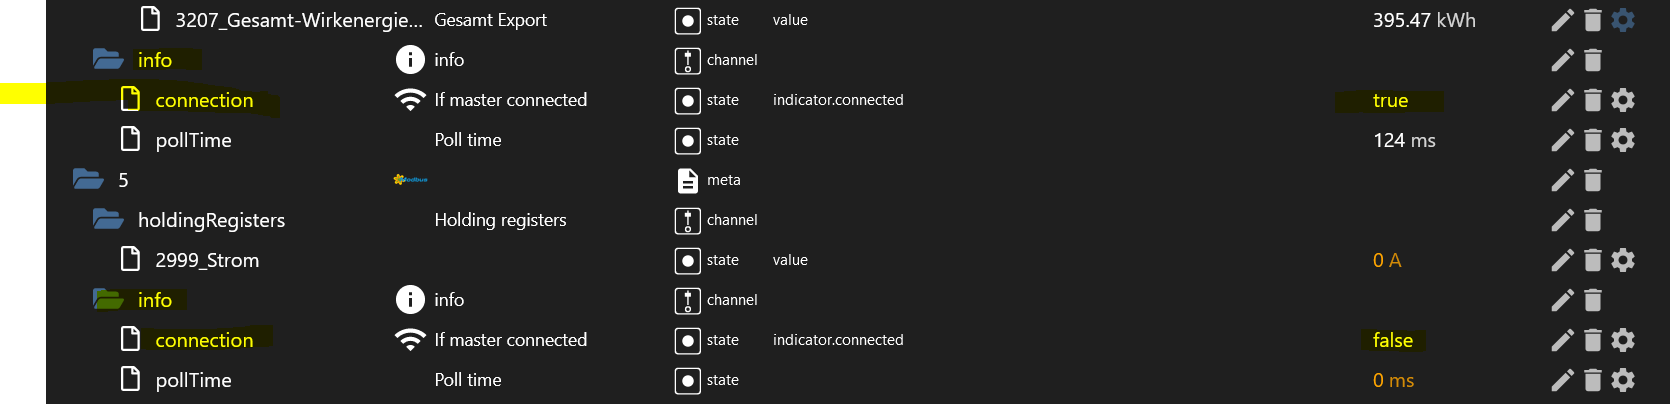
Task: Collapse the first highlighted info folder
Action: [x=108, y=59]
